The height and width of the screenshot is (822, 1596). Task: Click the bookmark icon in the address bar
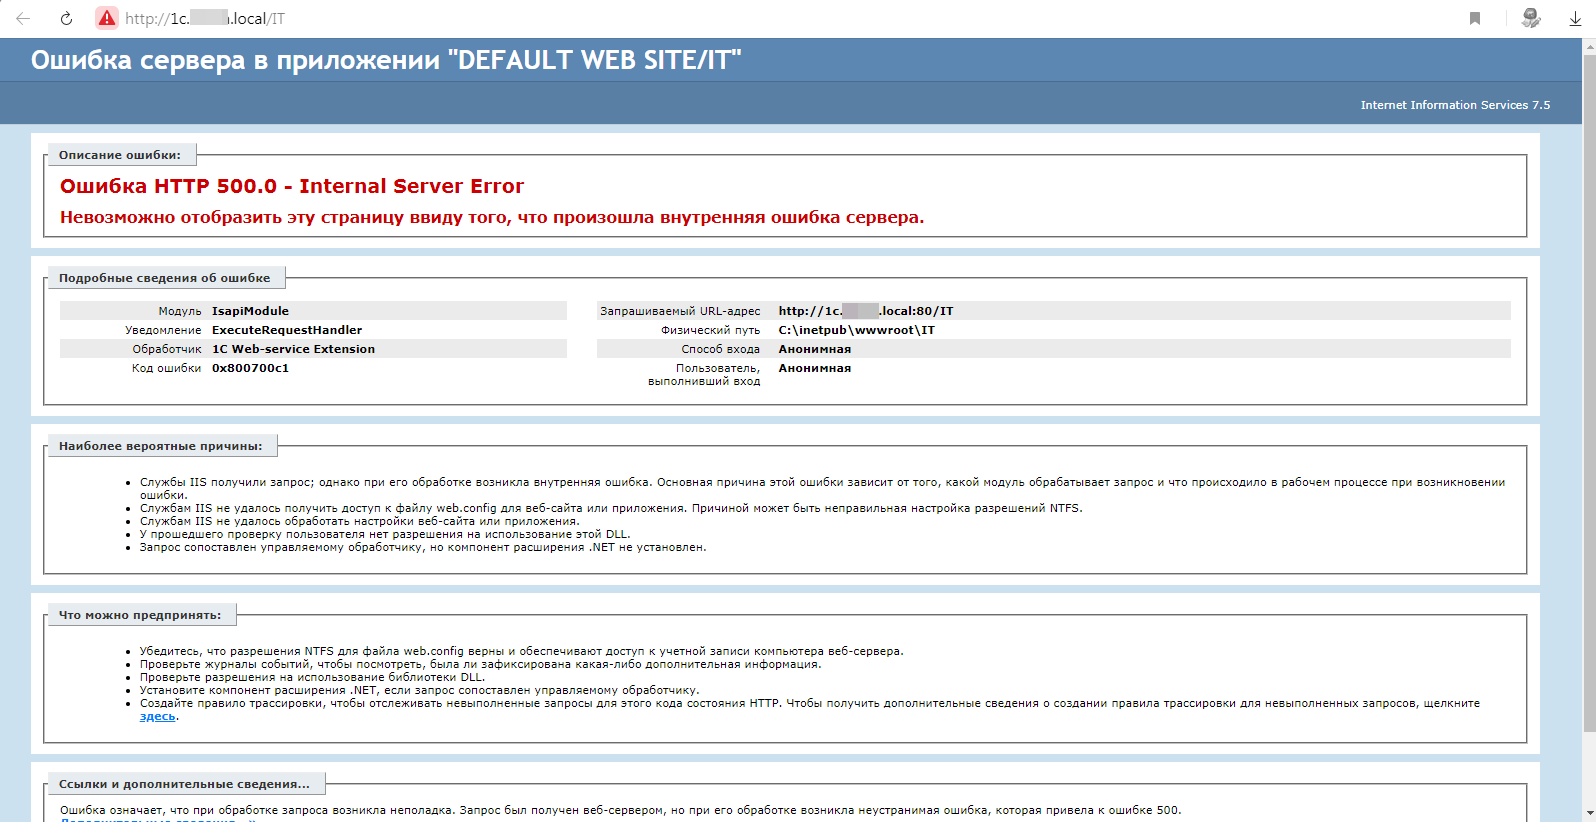coord(1474,18)
